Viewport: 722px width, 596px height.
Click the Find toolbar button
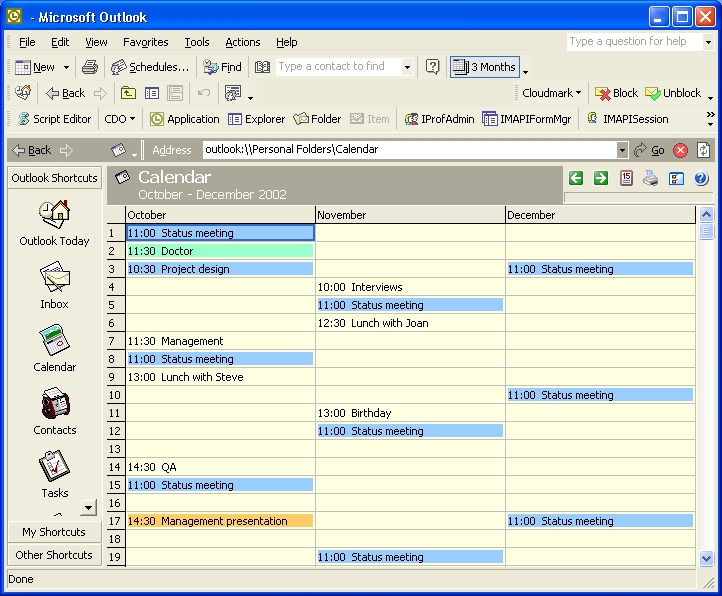pyautogui.click(x=222, y=67)
